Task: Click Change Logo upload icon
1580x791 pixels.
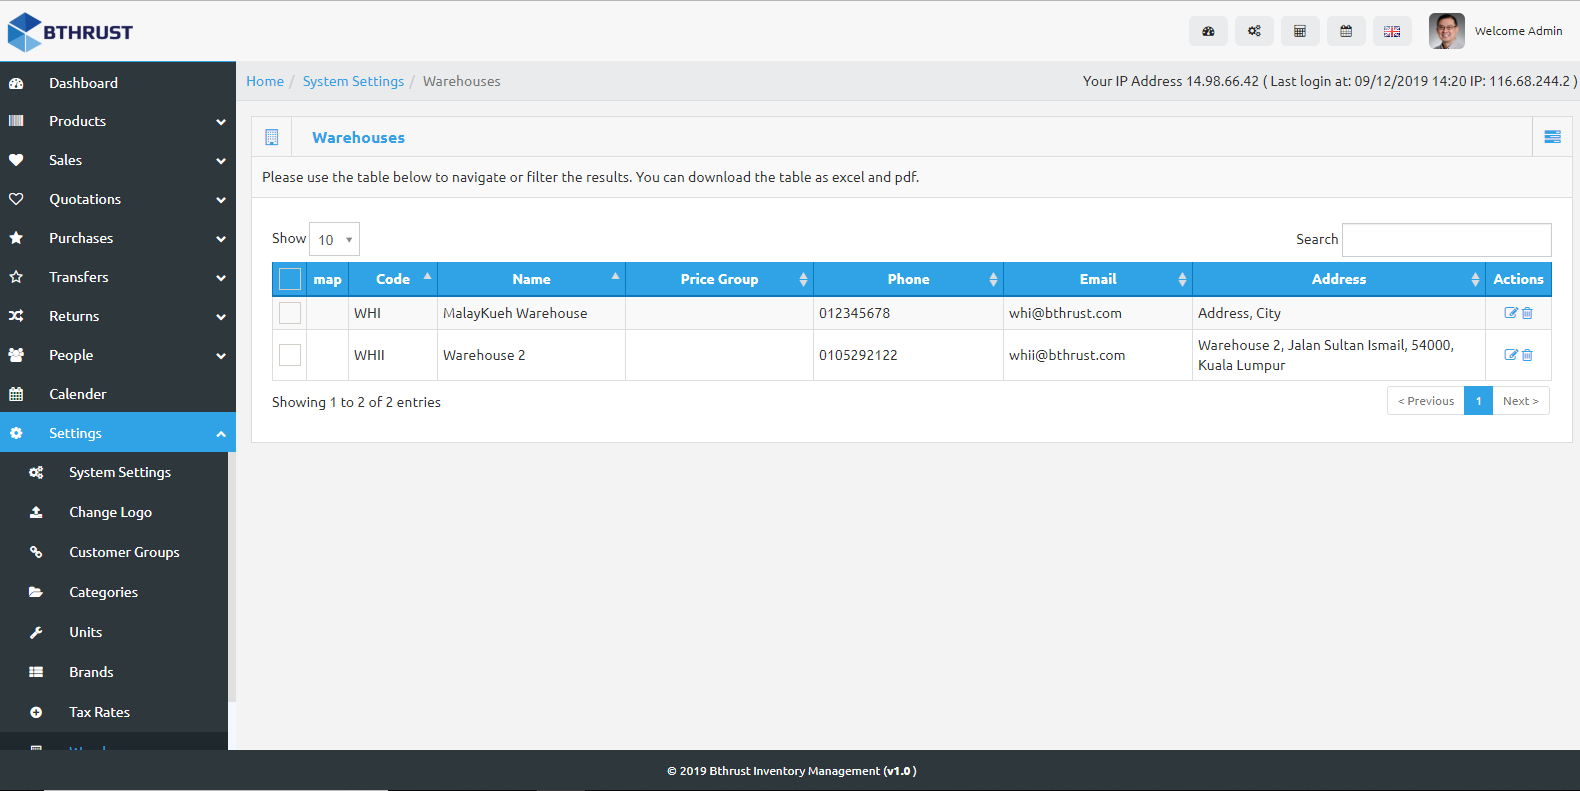Action: (36, 512)
